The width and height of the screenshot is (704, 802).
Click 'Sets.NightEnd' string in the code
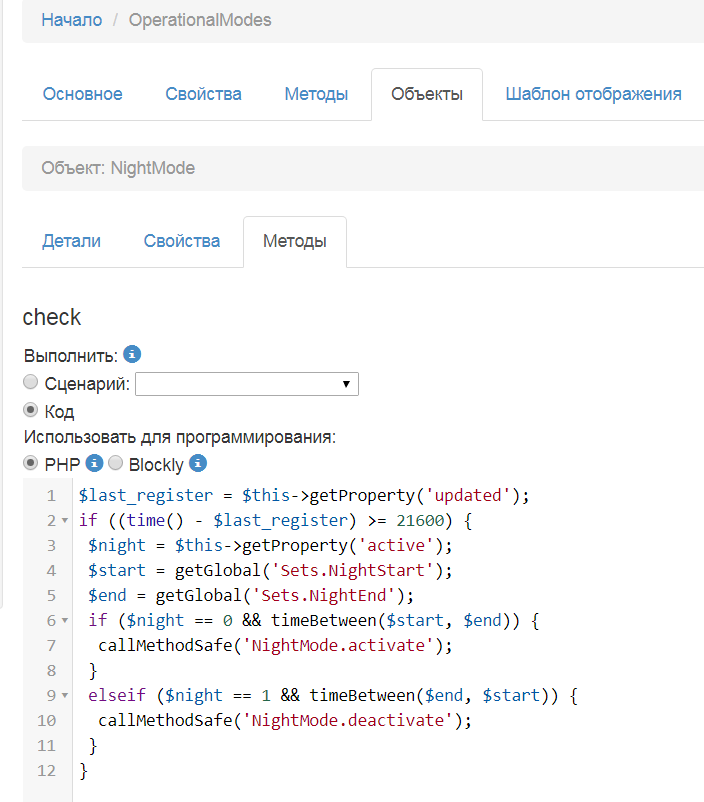[x=324, y=596]
